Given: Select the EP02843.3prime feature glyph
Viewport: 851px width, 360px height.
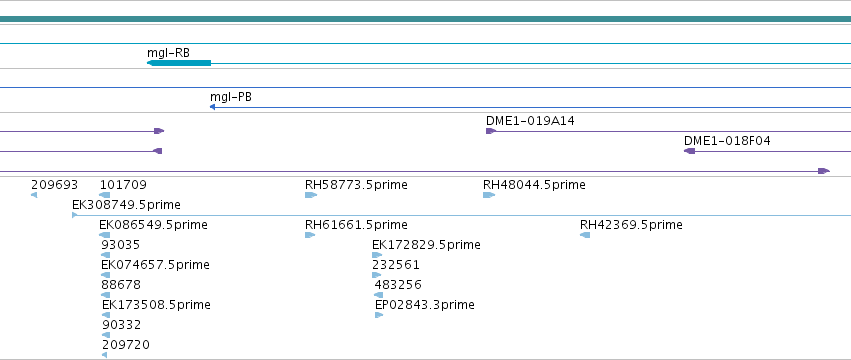Looking at the screenshot, I should pyautogui.click(x=379, y=315).
